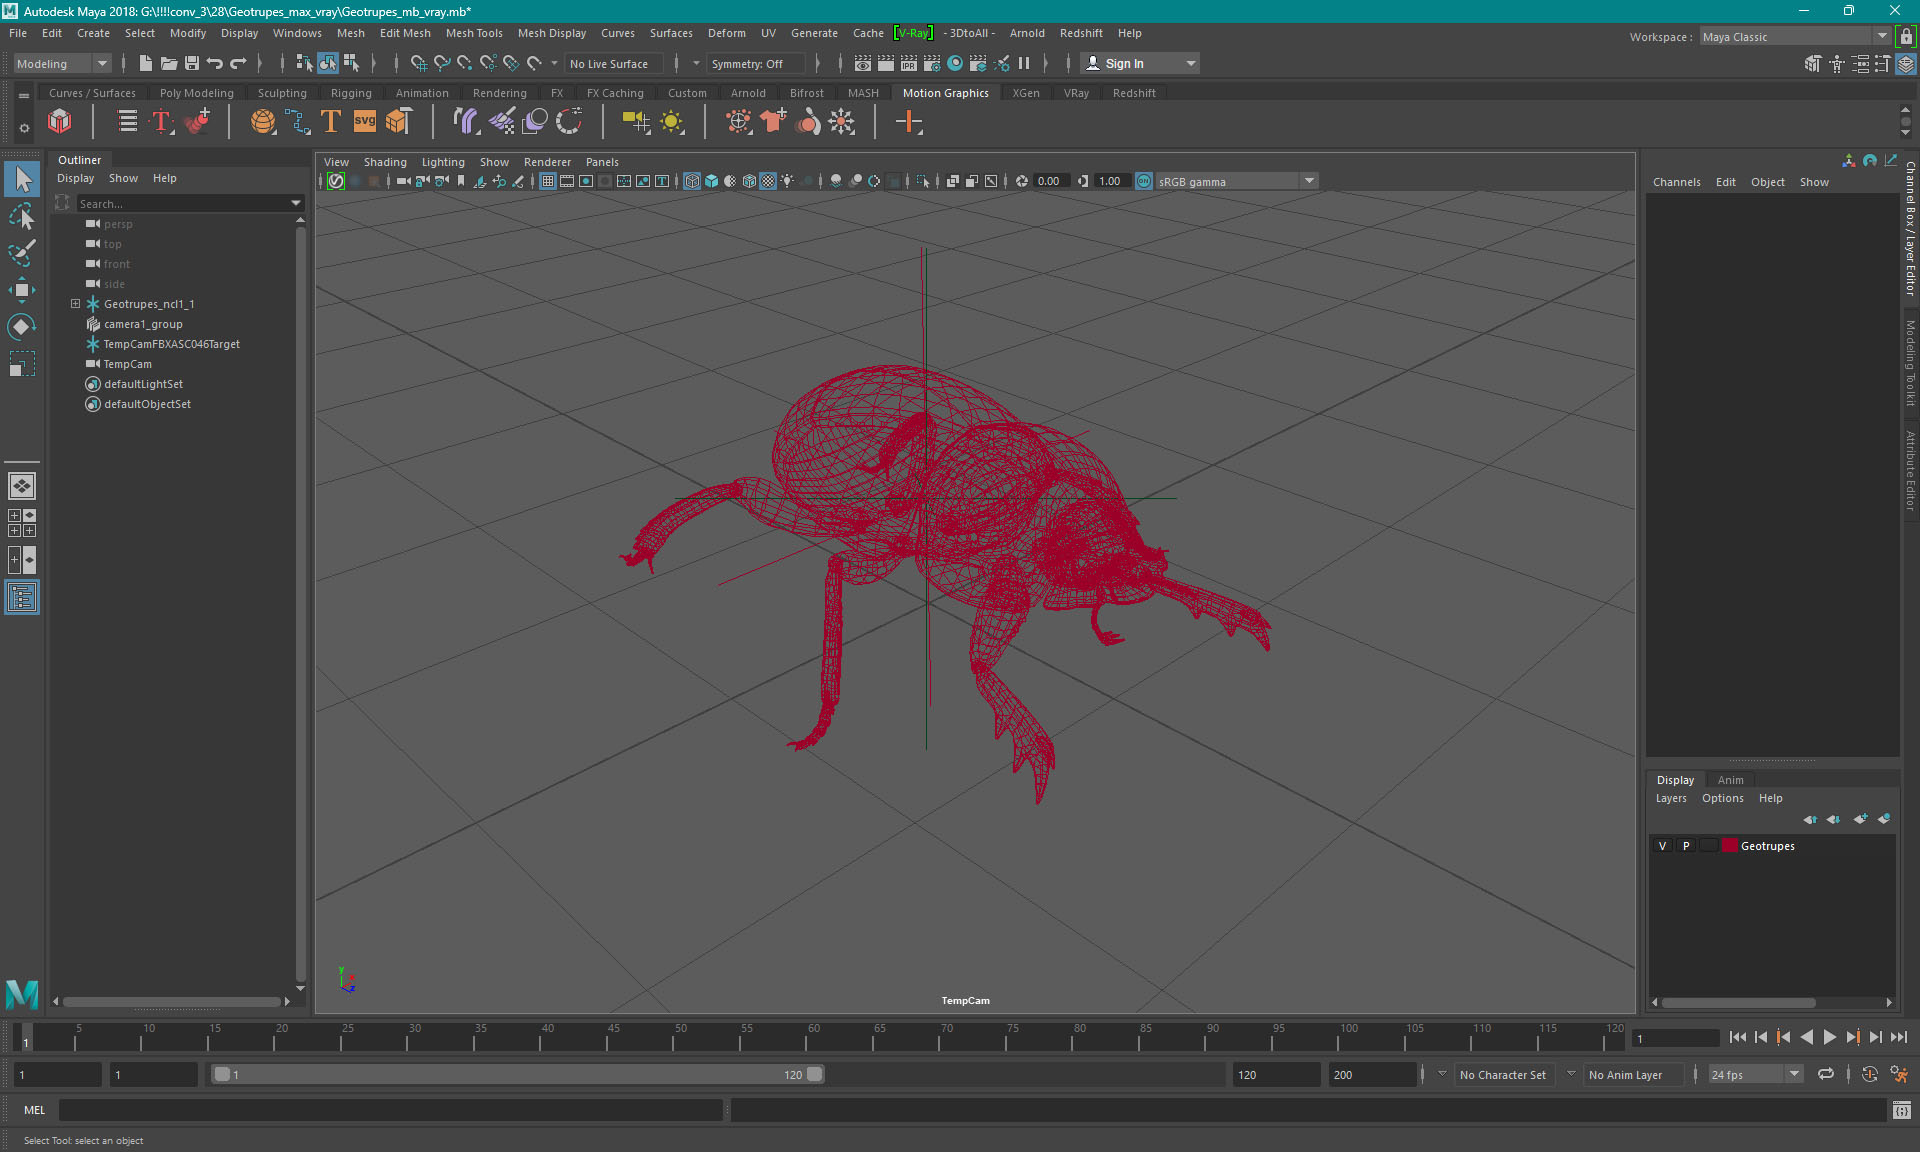
Task: Click the Pause Viewport 2 icon
Action: [1024, 63]
